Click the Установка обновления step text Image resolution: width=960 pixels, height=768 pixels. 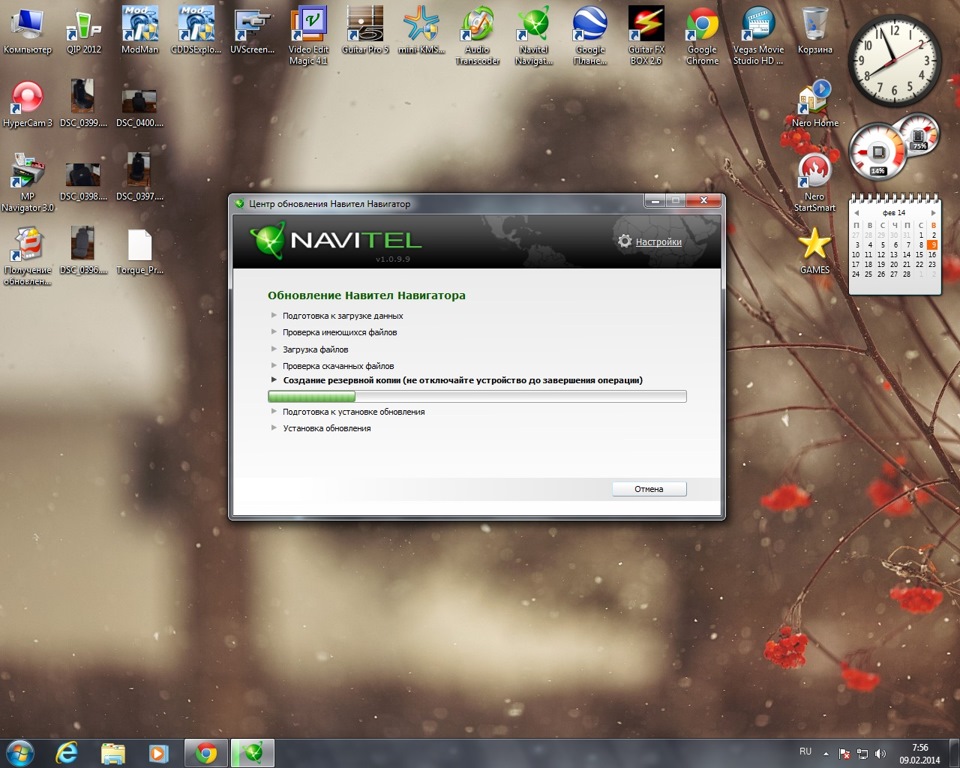click(327, 429)
